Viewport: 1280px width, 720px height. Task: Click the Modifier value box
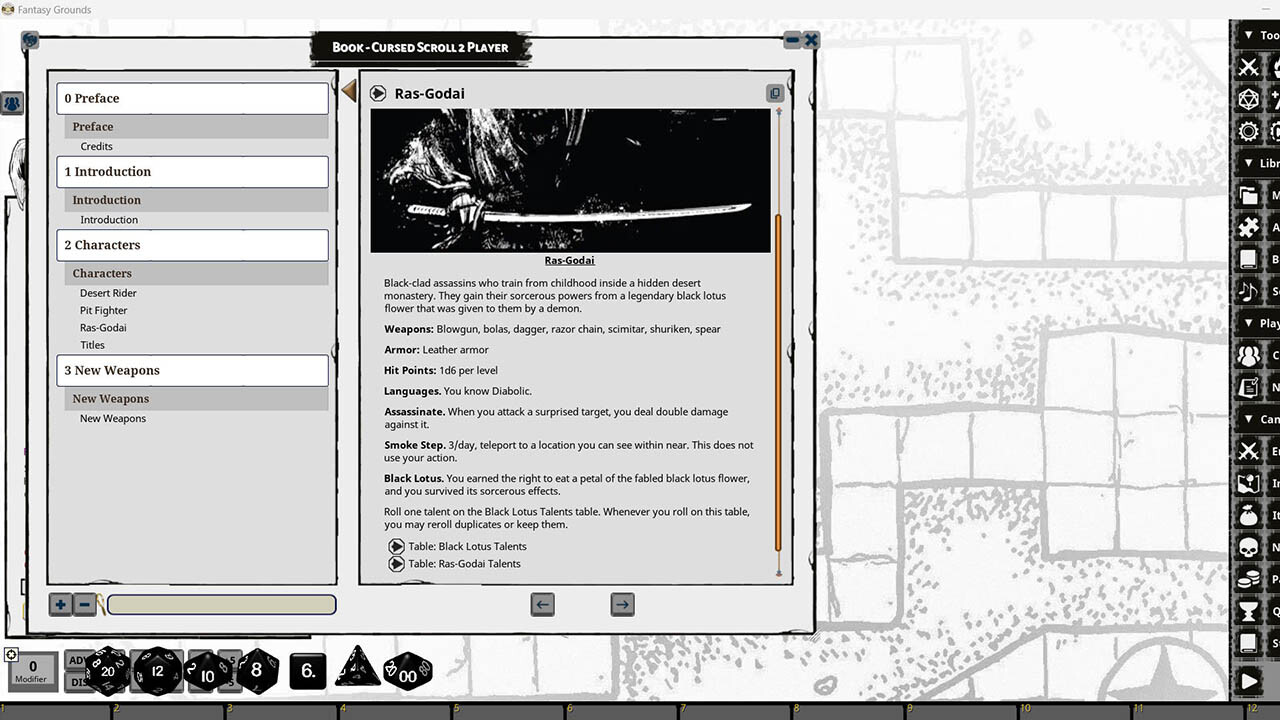click(x=33, y=671)
